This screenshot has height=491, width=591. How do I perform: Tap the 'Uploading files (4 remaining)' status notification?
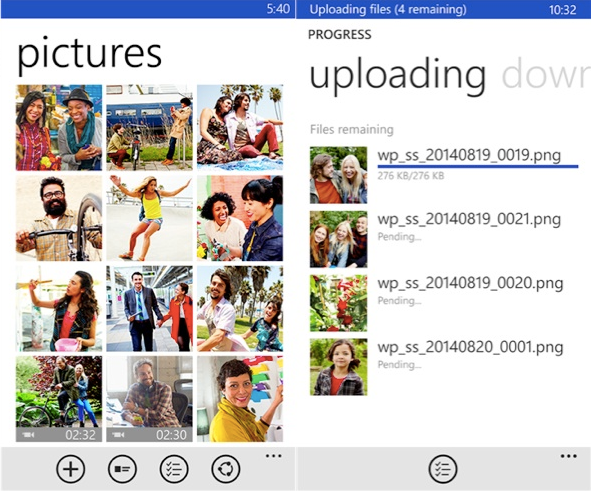coord(388,9)
